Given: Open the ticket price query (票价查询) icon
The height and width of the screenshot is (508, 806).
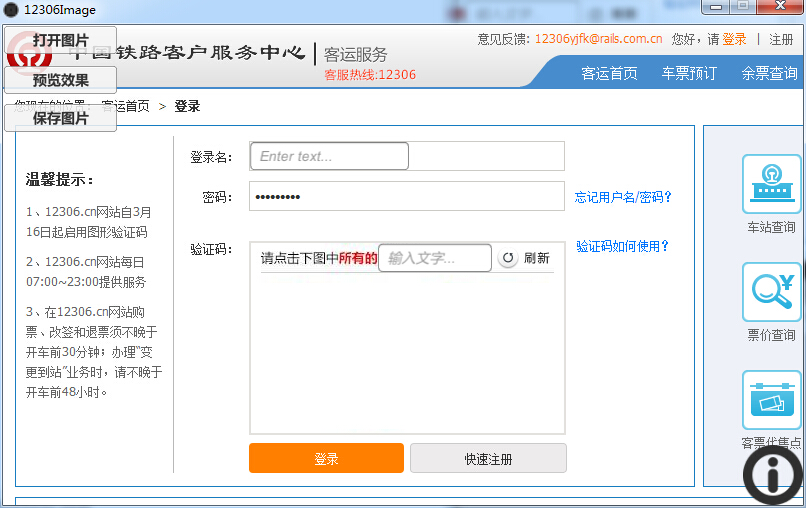Looking at the screenshot, I should [x=772, y=292].
